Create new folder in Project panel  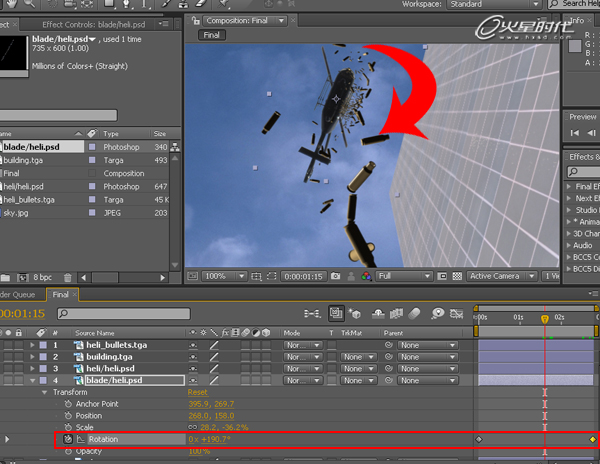(x=5, y=278)
